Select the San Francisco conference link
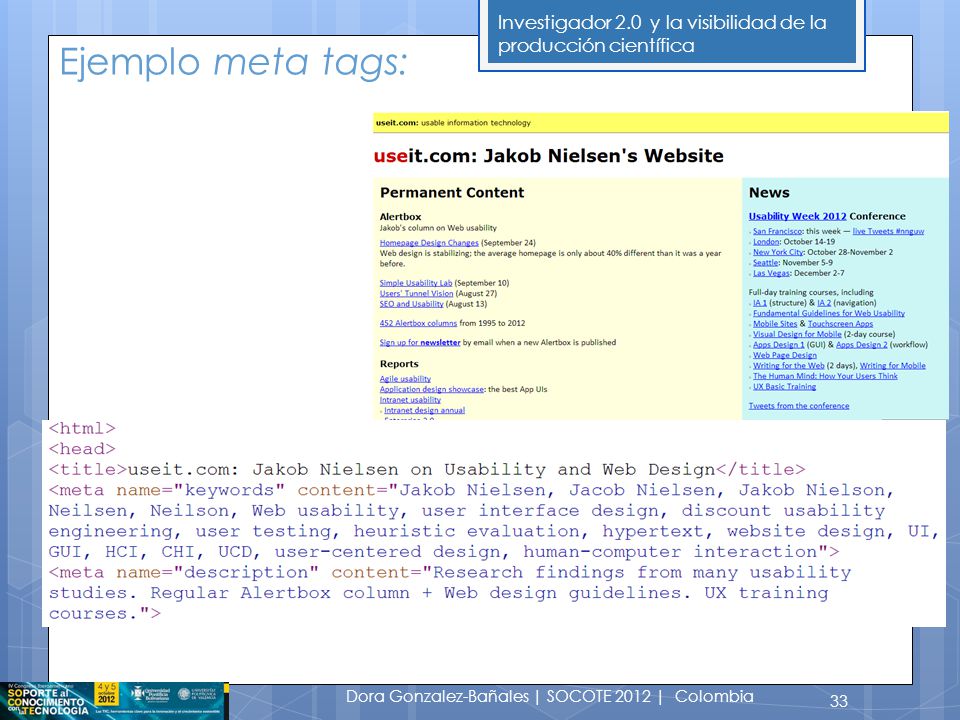 (x=777, y=231)
